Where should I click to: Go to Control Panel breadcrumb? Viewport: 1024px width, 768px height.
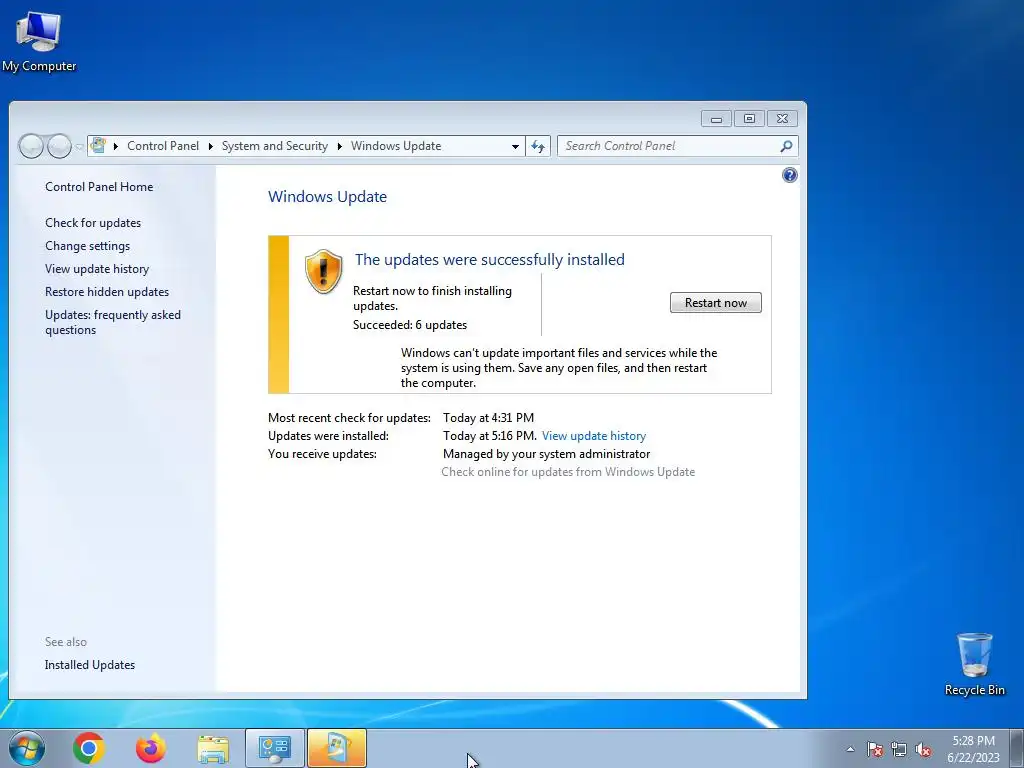coord(163,146)
